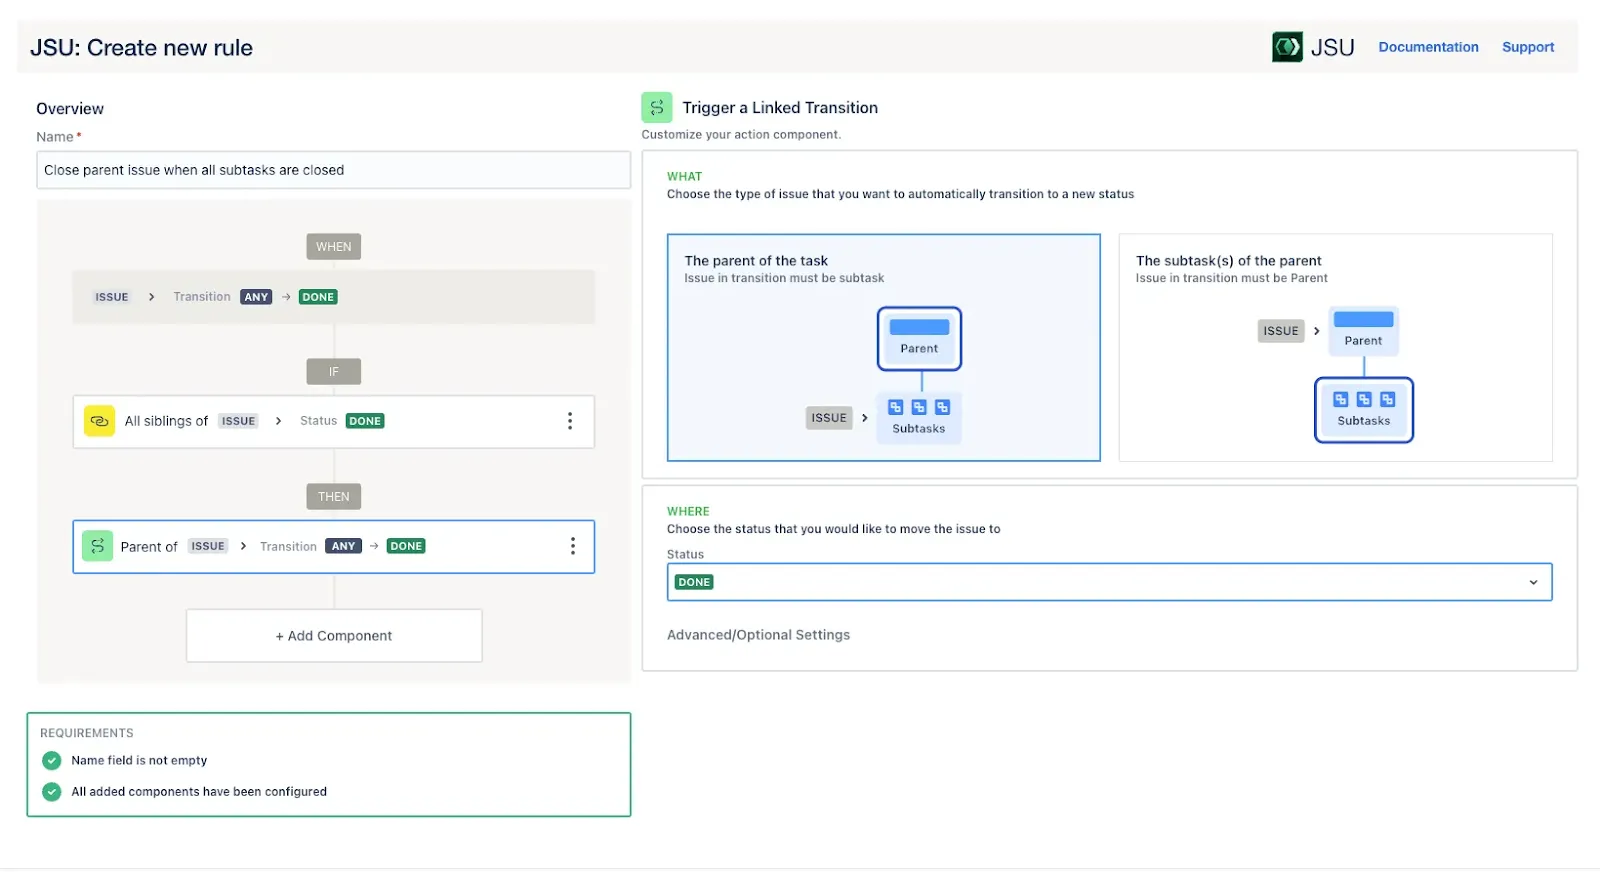This screenshot has height=872, width=1600.
Task: Click chevron after ISSUE in WHEN trigger row
Action: pyautogui.click(x=151, y=297)
